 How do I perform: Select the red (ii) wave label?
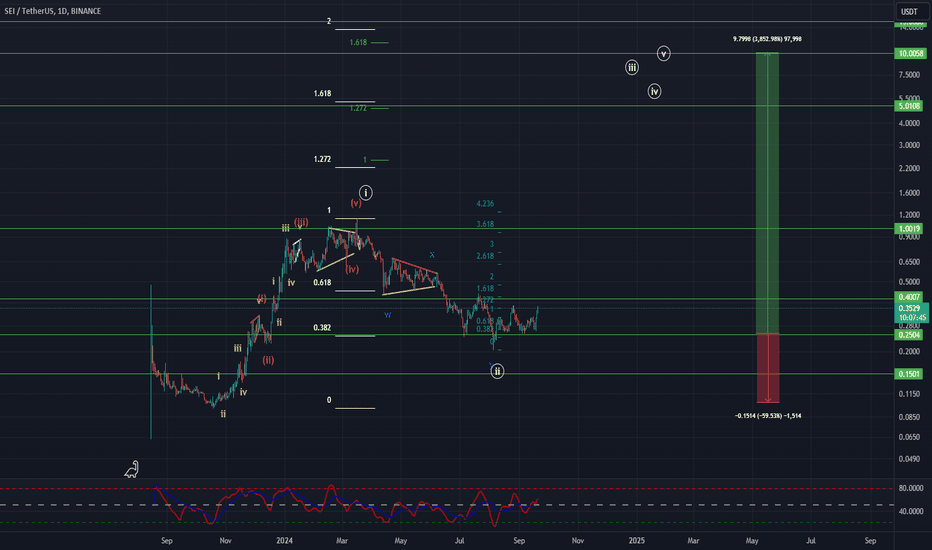(268, 360)
